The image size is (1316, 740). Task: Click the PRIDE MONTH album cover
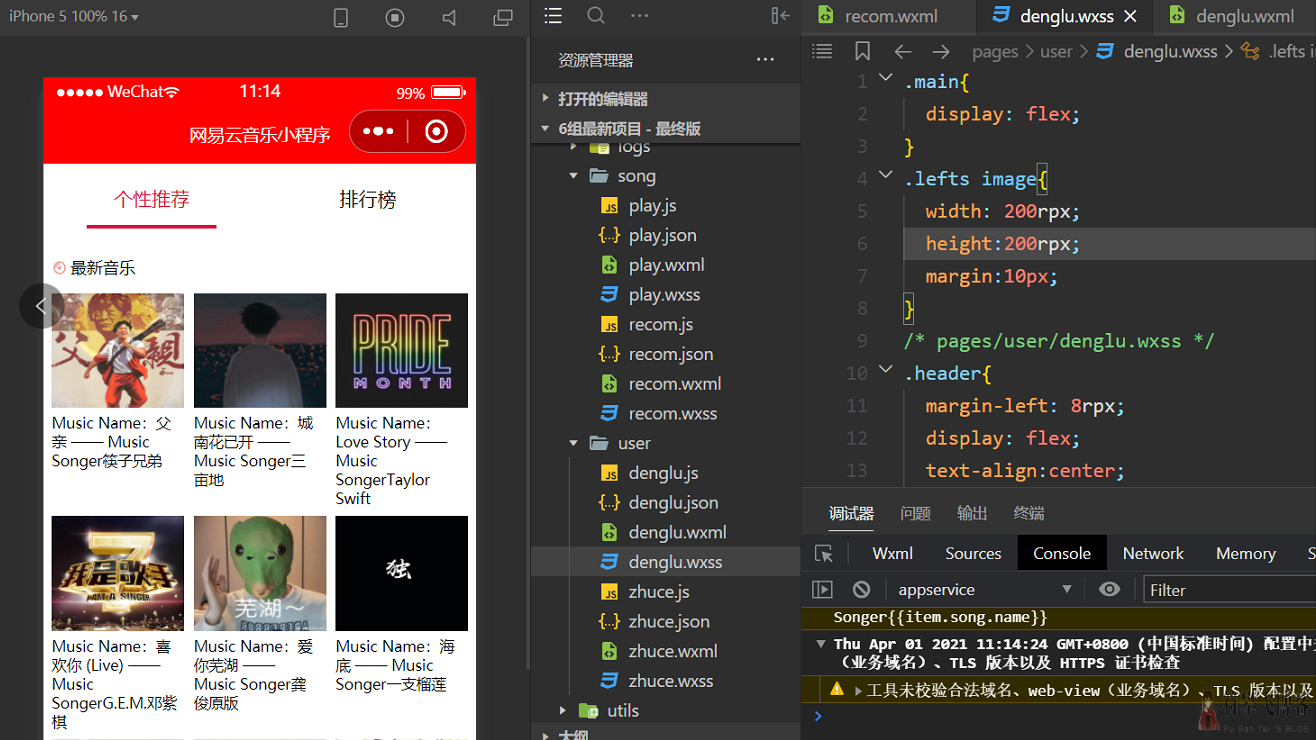point(402,350)
